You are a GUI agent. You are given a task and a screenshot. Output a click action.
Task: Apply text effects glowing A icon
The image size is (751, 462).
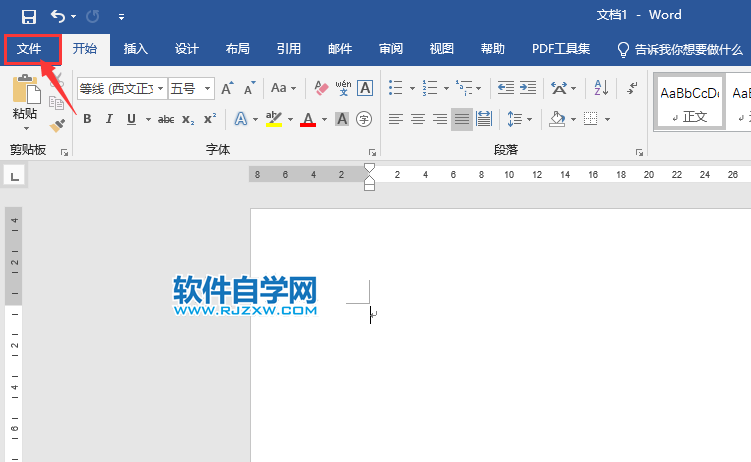[240, 119]
